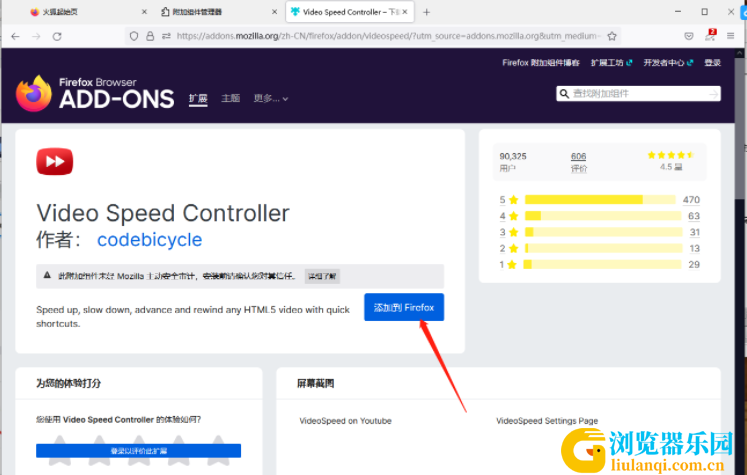Open the 开发者中心 link
This screenshot has width=747, height=475.
668,63
